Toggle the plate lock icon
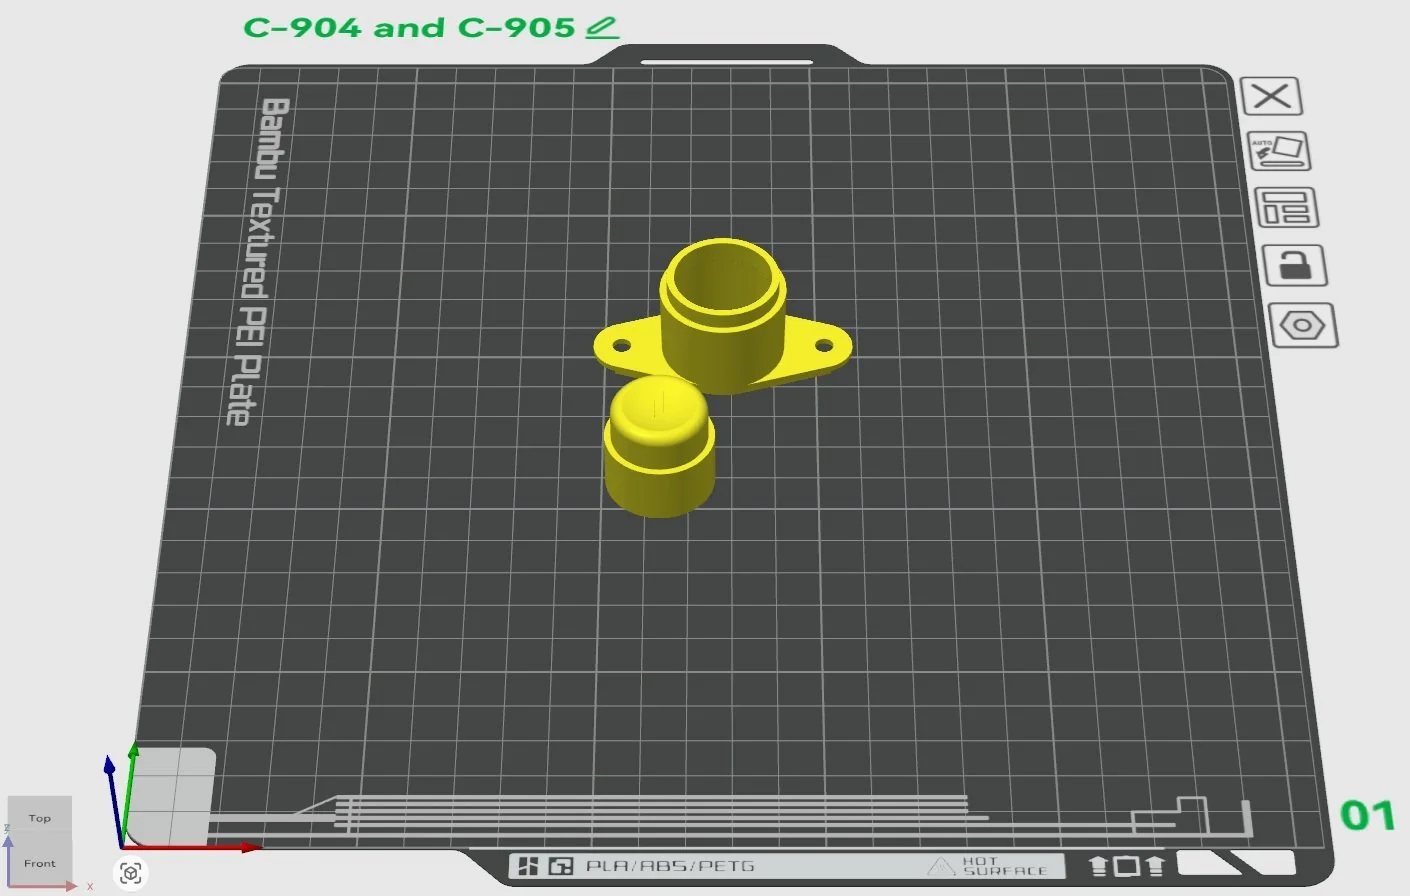This screenshot has width=1410, height=896. click(1295, 266)
